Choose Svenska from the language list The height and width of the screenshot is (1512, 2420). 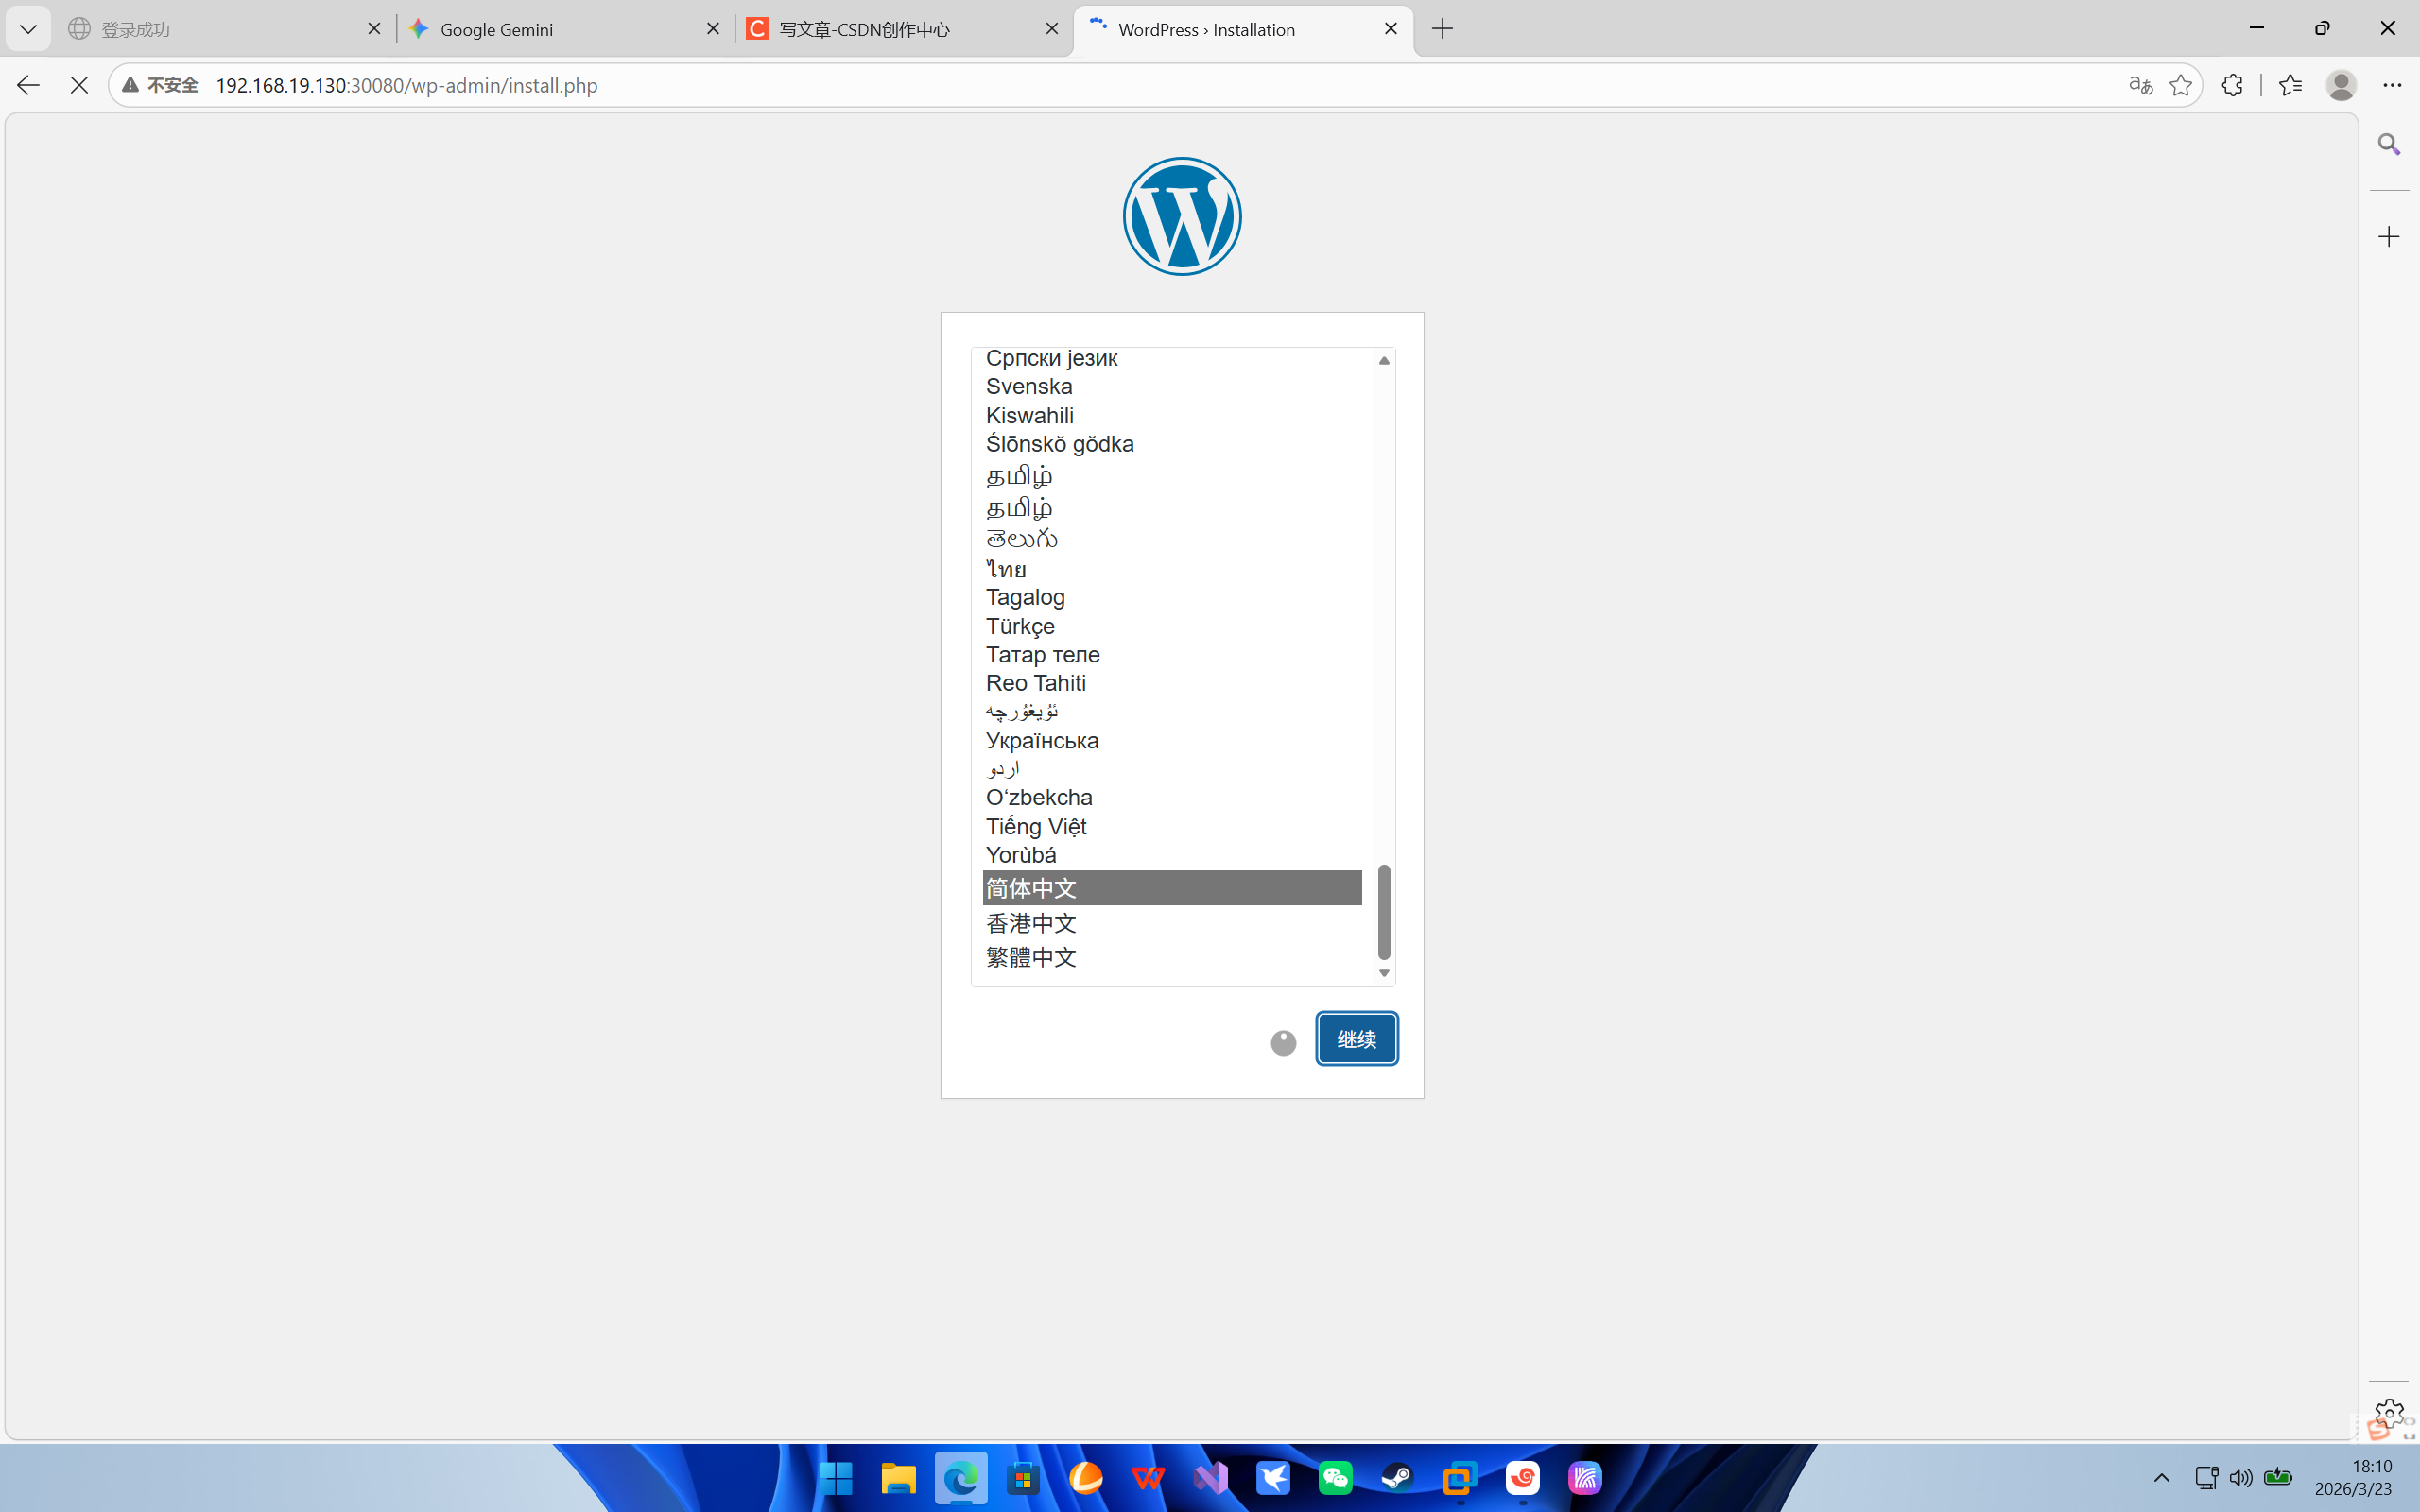(x=1172, y=387)
